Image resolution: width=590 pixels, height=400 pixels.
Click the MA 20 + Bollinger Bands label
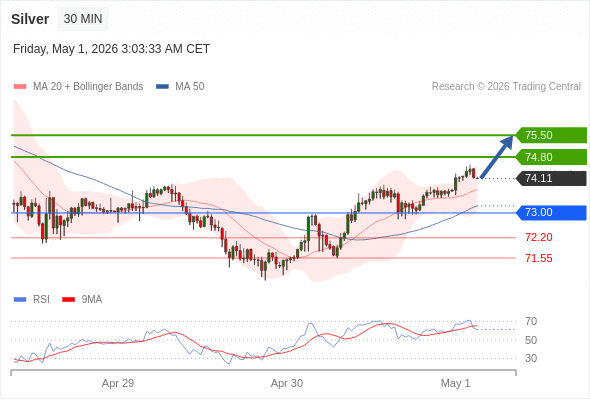[88, 87]
